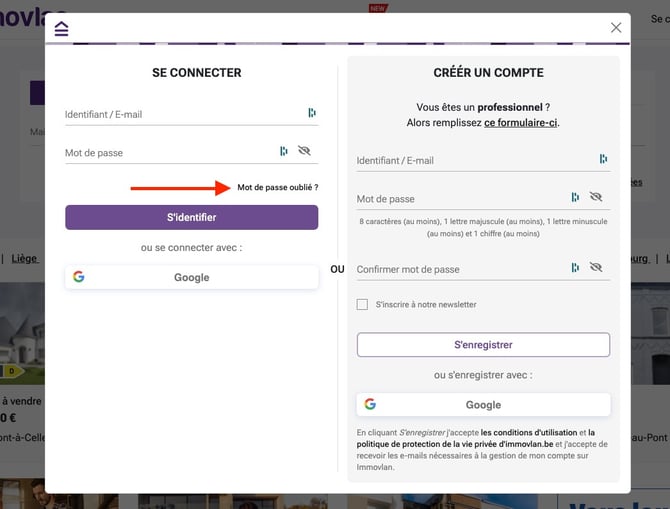Open the 'ce formulaire-ci' professional link
This screenshot has width=670, height=509.
[520, 123]
